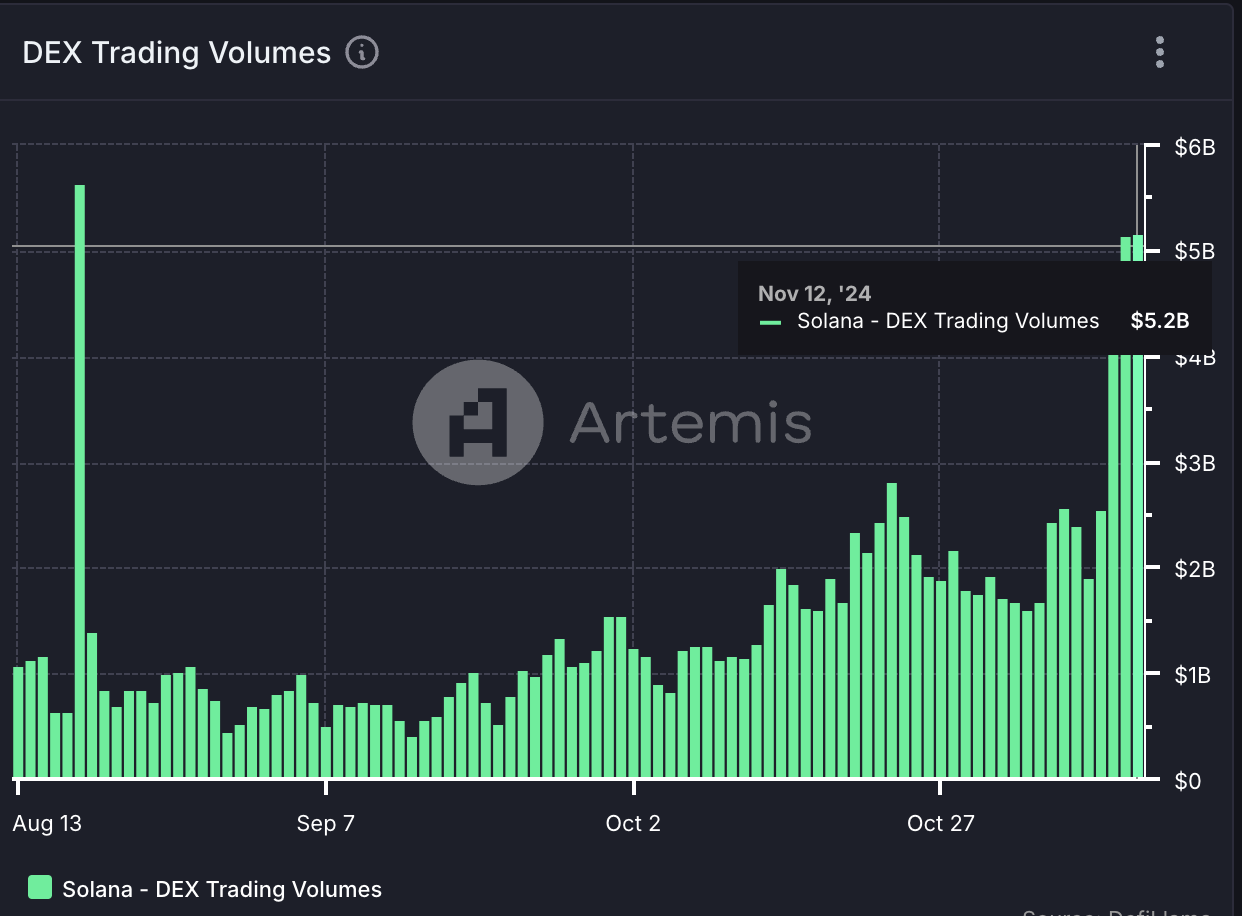The width and height of the screenshot is (1242, 916).
Task: Select the tallest mid-August spike bar
Action: 80,480
